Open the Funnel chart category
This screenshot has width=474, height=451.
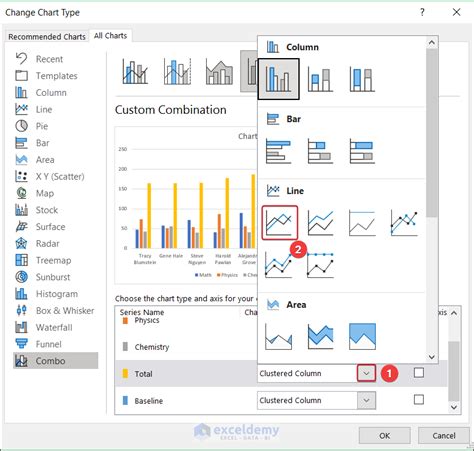pos(56,344)
